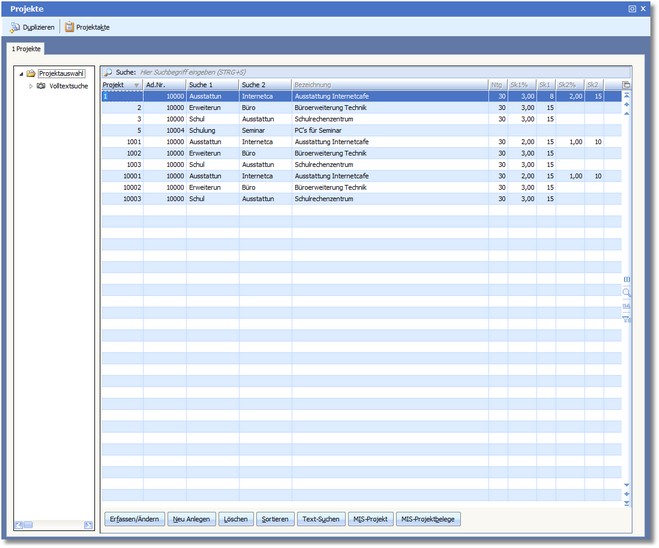Expand the Volltextsuche tree node
Viewport: 659px width, 548px height.
[30, 87]
